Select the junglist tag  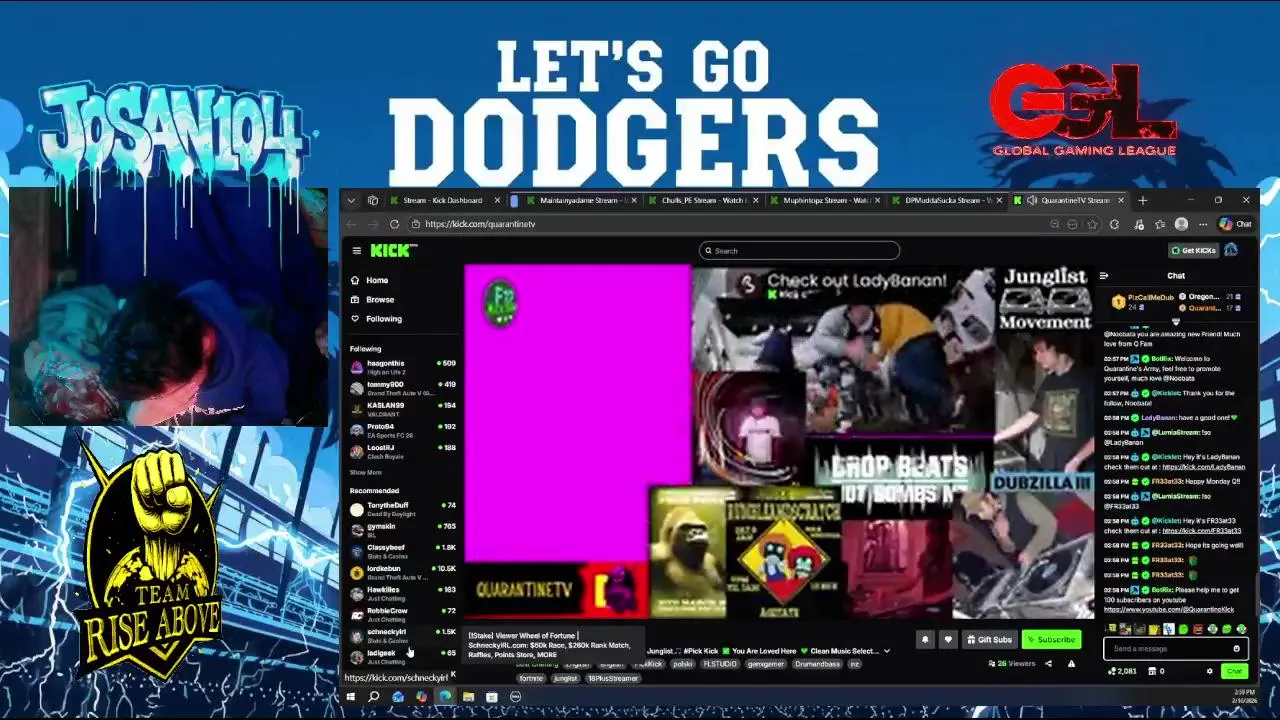tap(565, 678)
